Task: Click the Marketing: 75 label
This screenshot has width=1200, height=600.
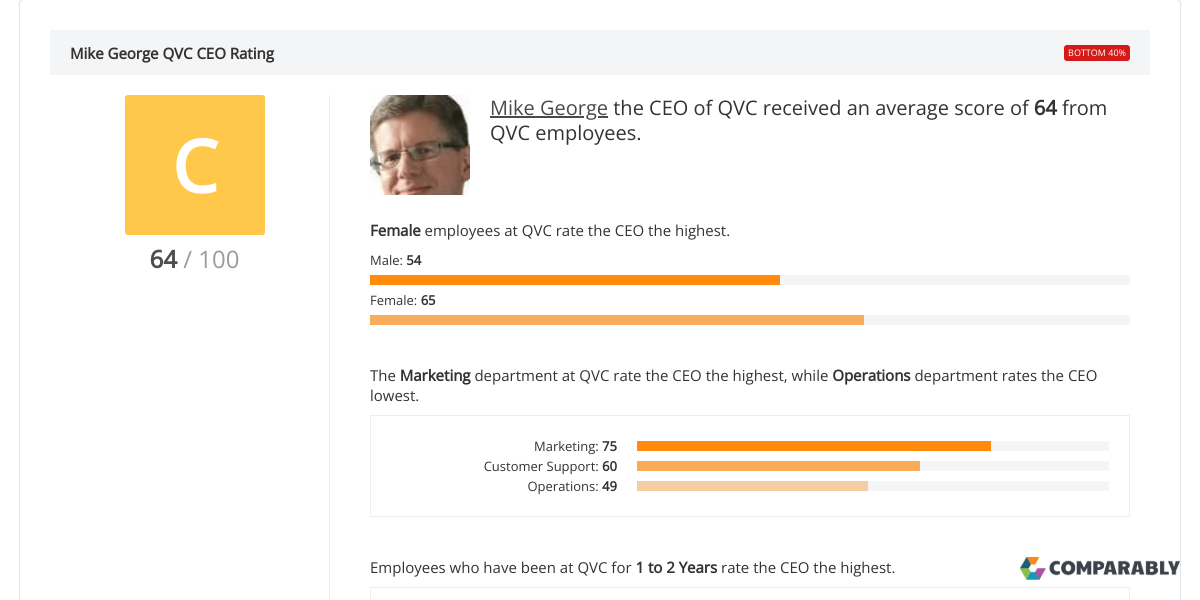Action: click(575, 446)
